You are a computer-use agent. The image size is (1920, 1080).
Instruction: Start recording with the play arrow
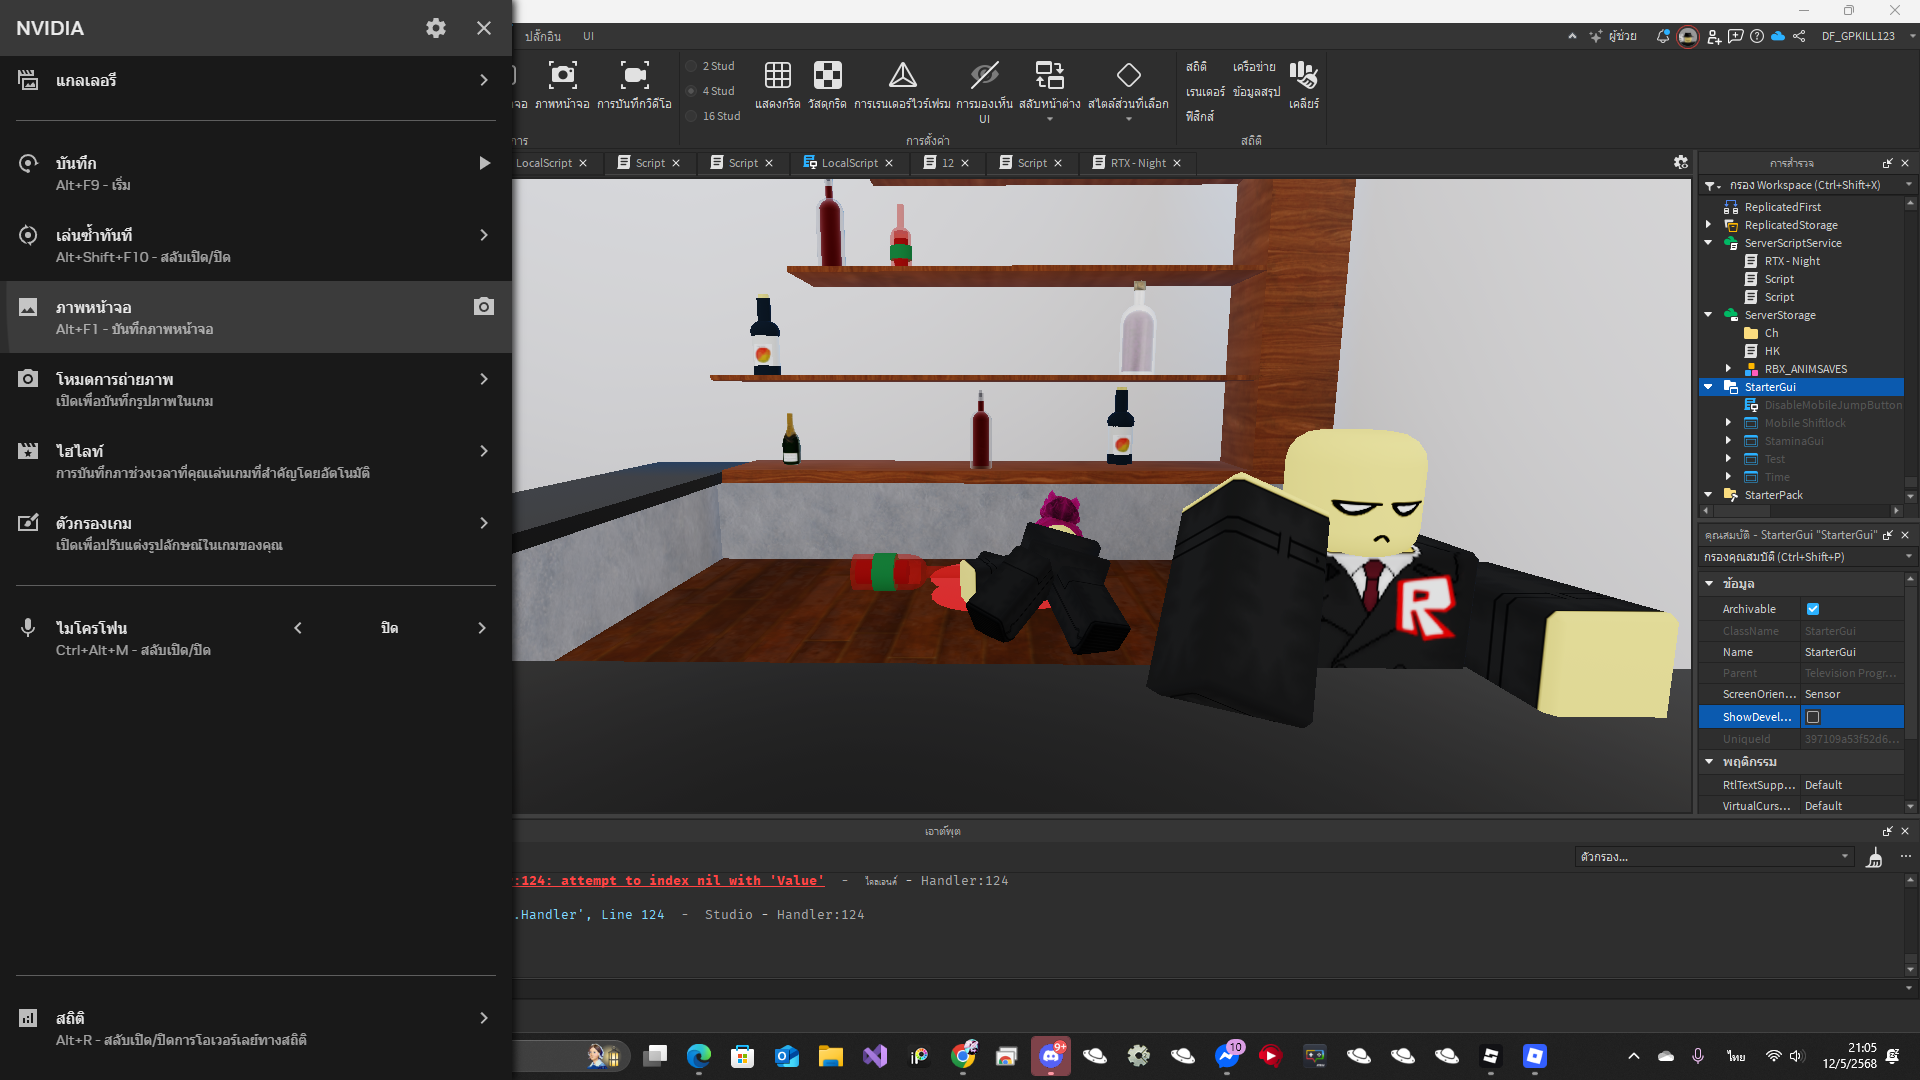point(485,163)
